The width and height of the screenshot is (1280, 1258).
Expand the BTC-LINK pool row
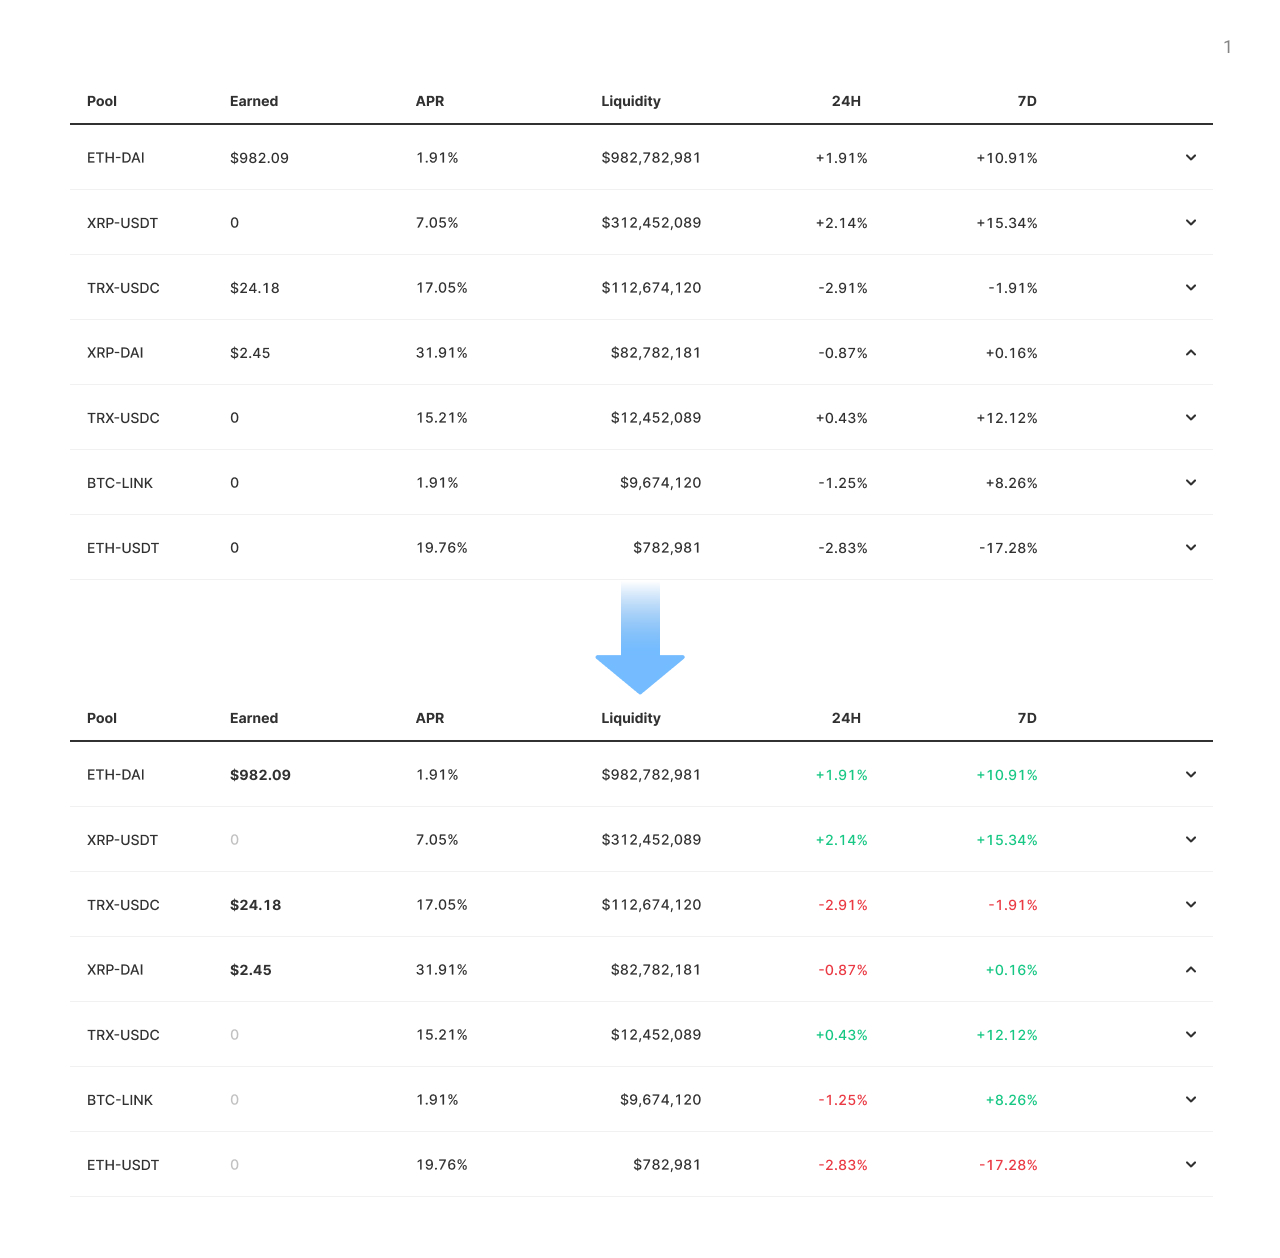coord(1190,483)
